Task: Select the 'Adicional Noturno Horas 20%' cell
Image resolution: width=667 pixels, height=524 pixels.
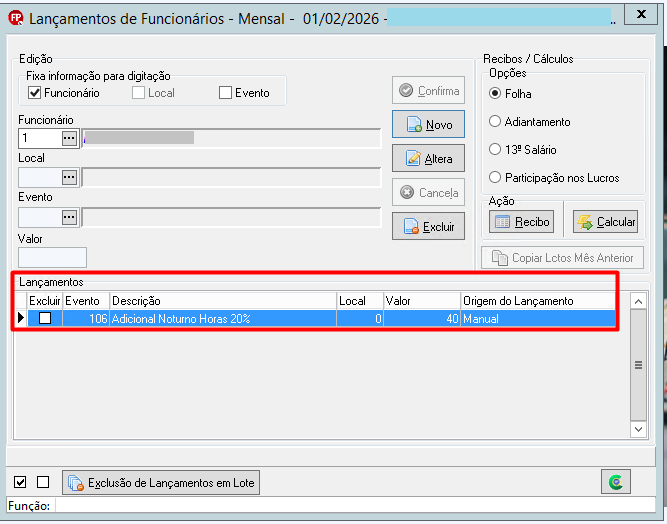Action: [x=223, y=319]
